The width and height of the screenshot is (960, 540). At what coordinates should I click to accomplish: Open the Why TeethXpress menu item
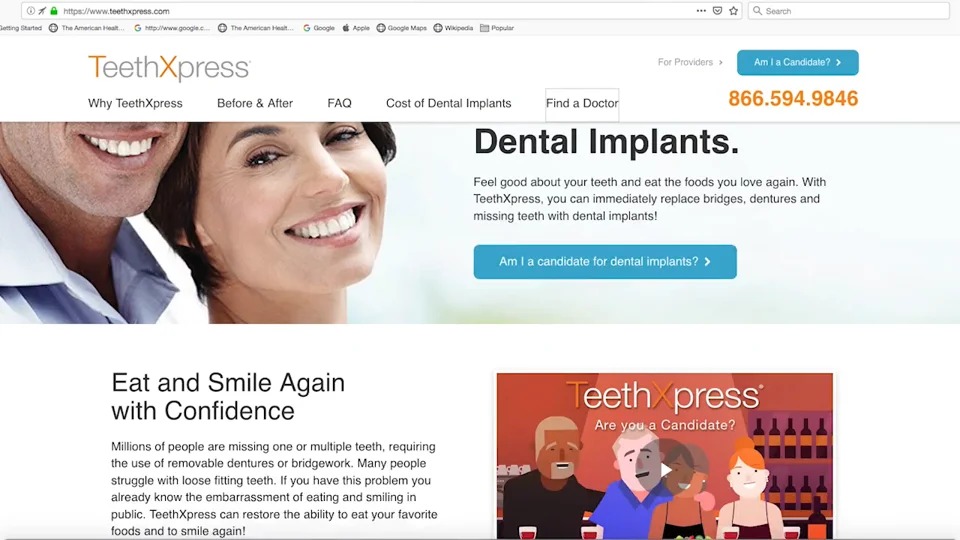[135, 103]
